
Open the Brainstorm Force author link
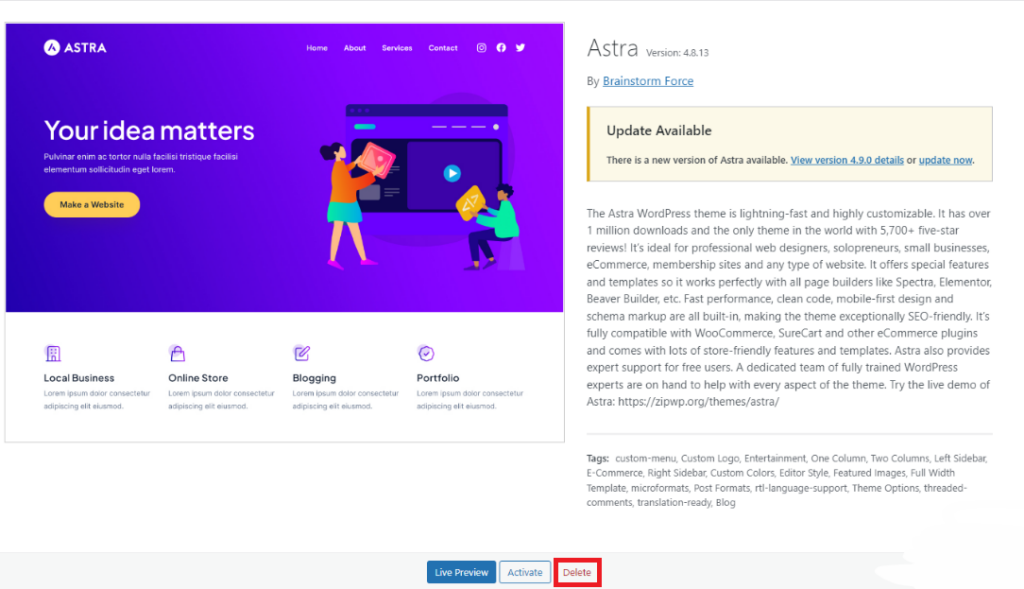coord(647,81)
